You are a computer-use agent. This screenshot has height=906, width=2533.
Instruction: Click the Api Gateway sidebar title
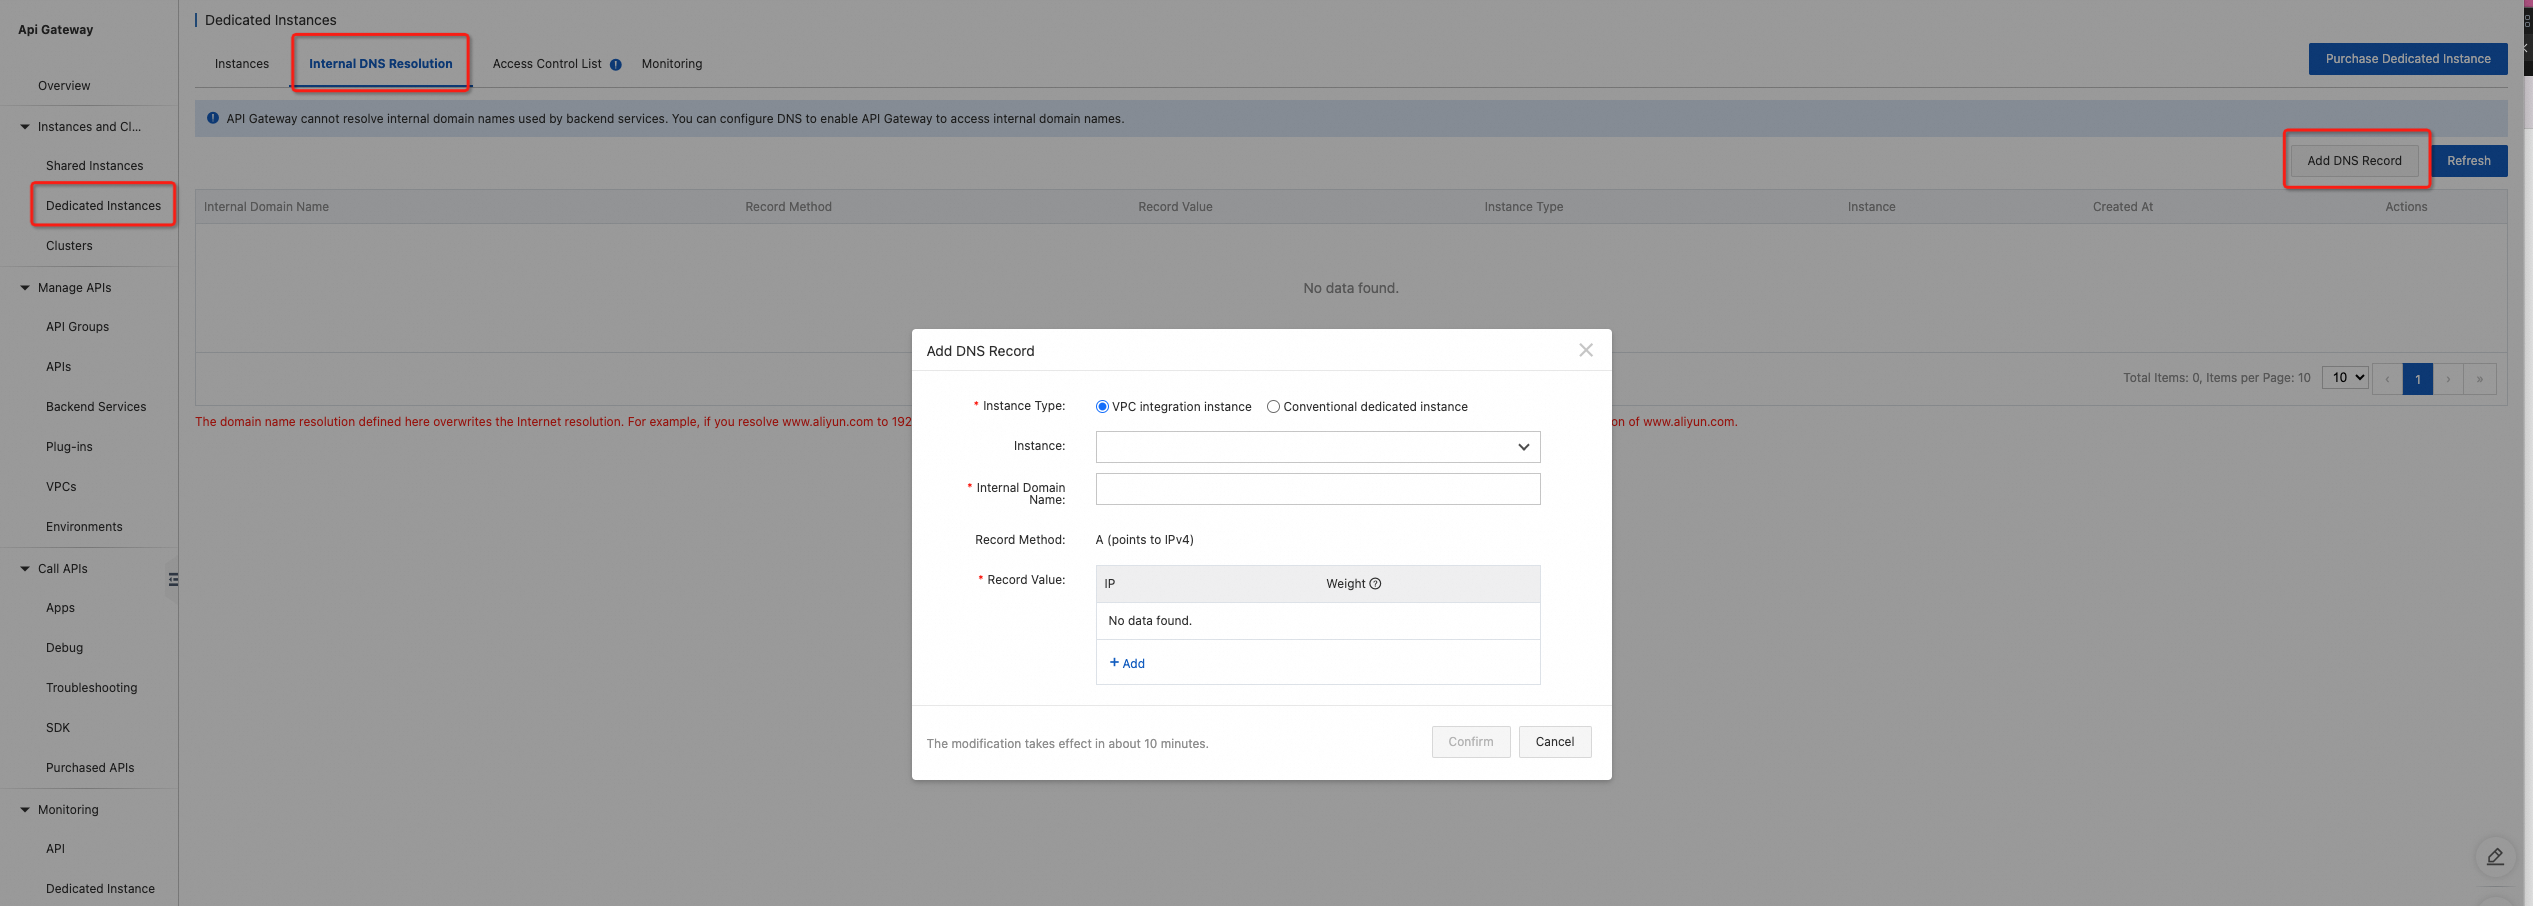click(55, 30)
